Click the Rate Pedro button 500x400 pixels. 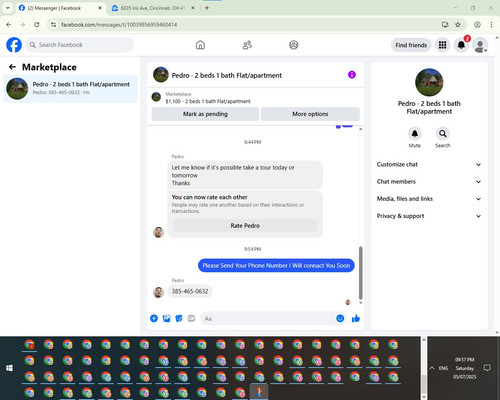[x=245, y=226]
